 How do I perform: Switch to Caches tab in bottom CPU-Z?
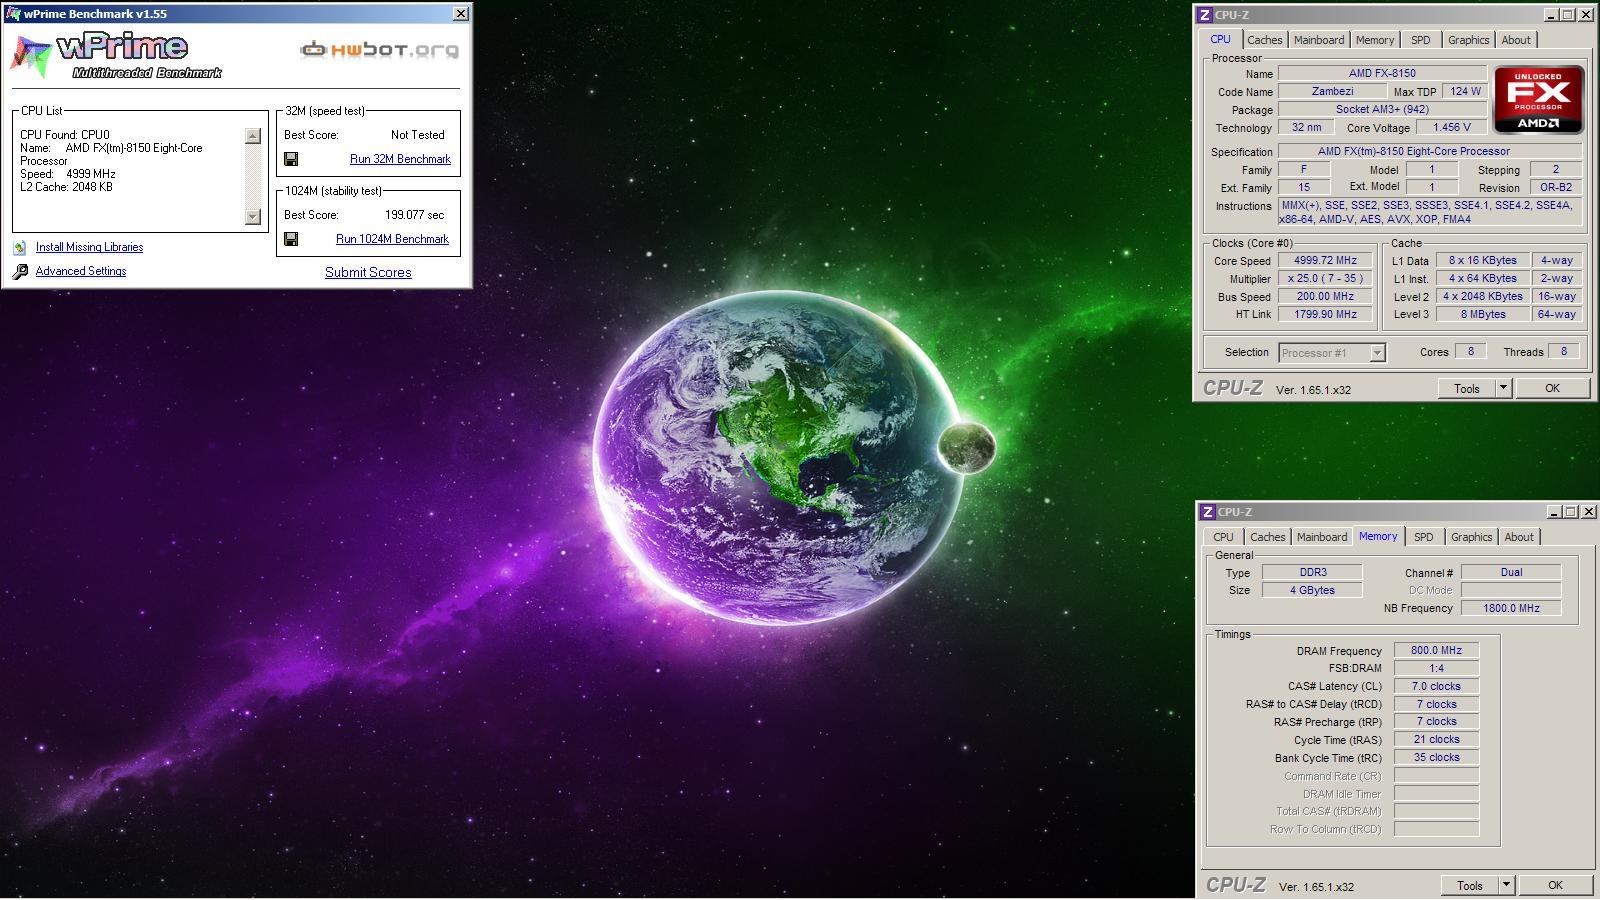[1267, 537]
